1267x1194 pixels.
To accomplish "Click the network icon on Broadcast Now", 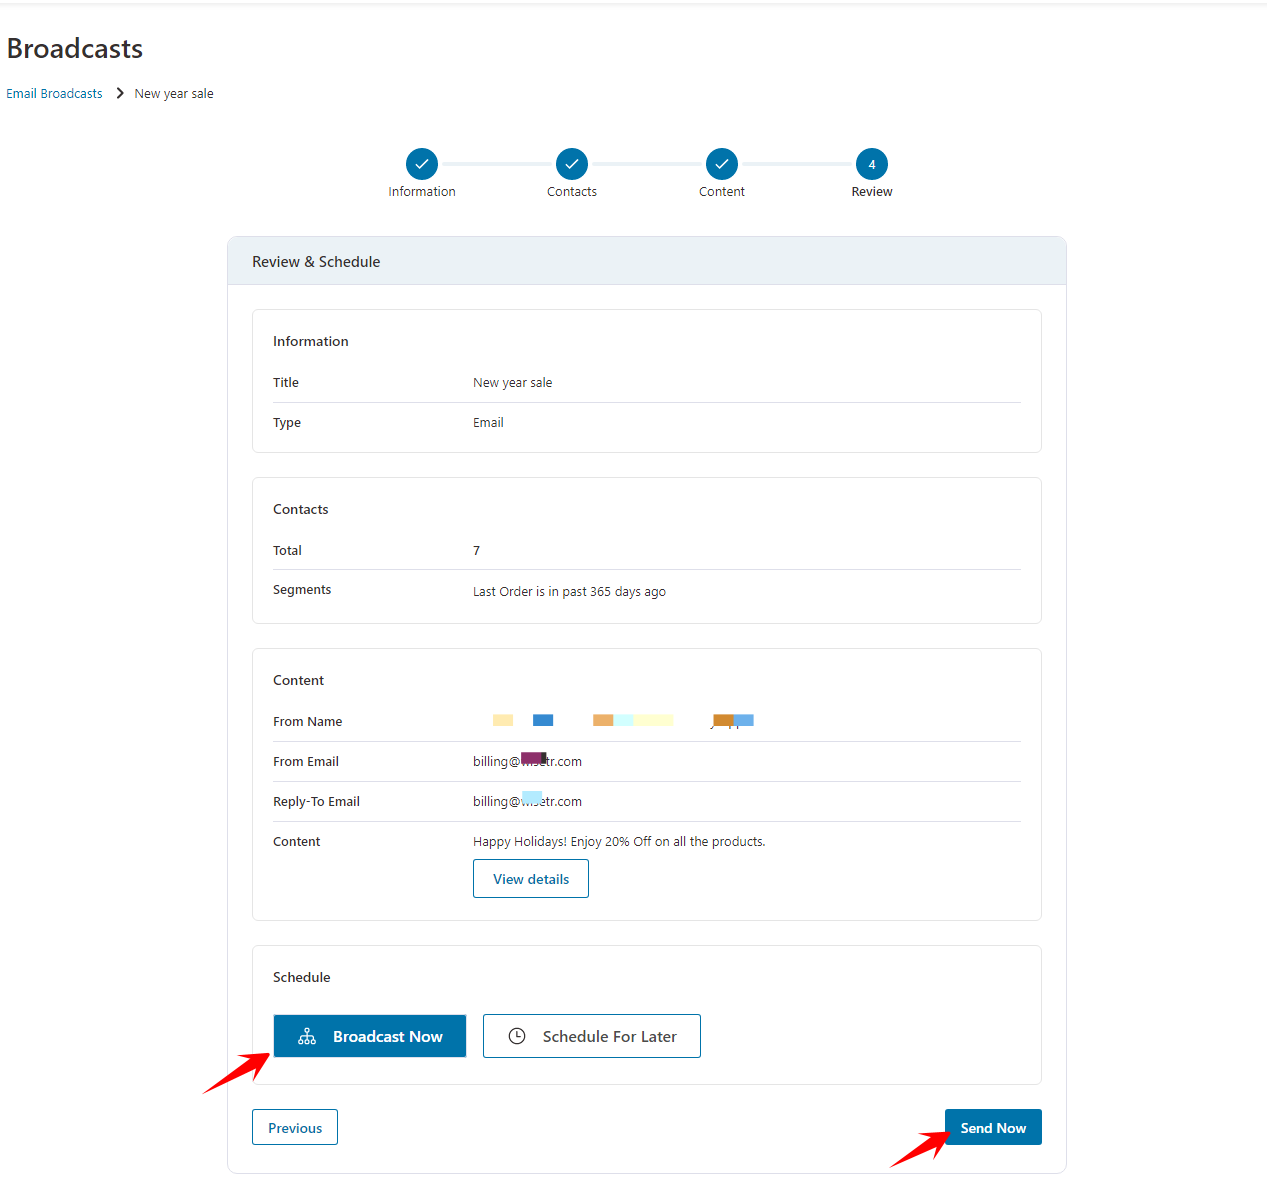I will pyautogui.click(x=307, y=1036).
